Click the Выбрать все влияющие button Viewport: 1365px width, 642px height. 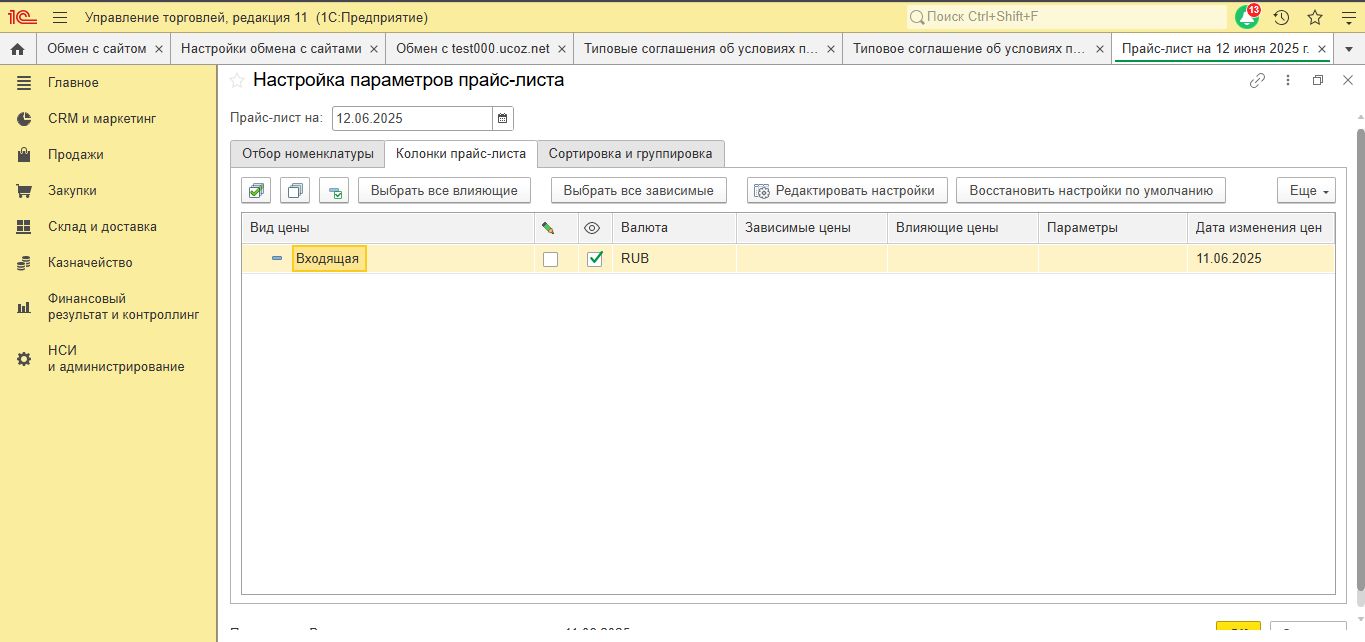pyautogui.click(x=444, y=190)
